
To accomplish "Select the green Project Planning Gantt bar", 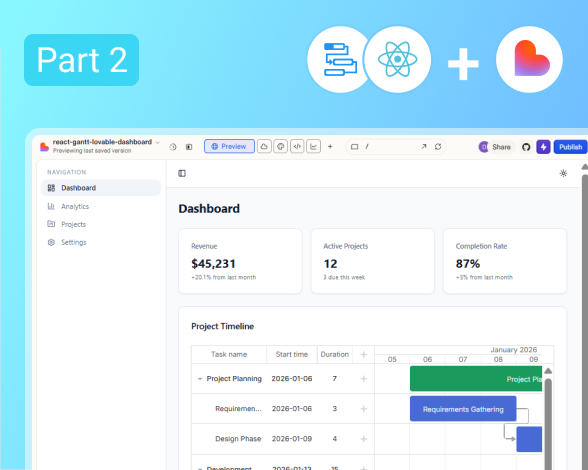I will pyautogui.click(x=476, y=379).
